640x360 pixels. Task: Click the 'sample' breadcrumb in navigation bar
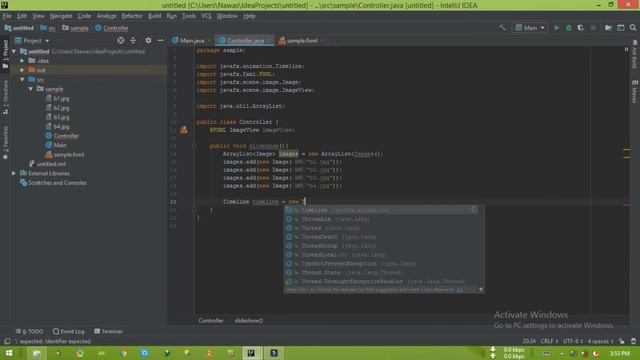pos(76,28)
